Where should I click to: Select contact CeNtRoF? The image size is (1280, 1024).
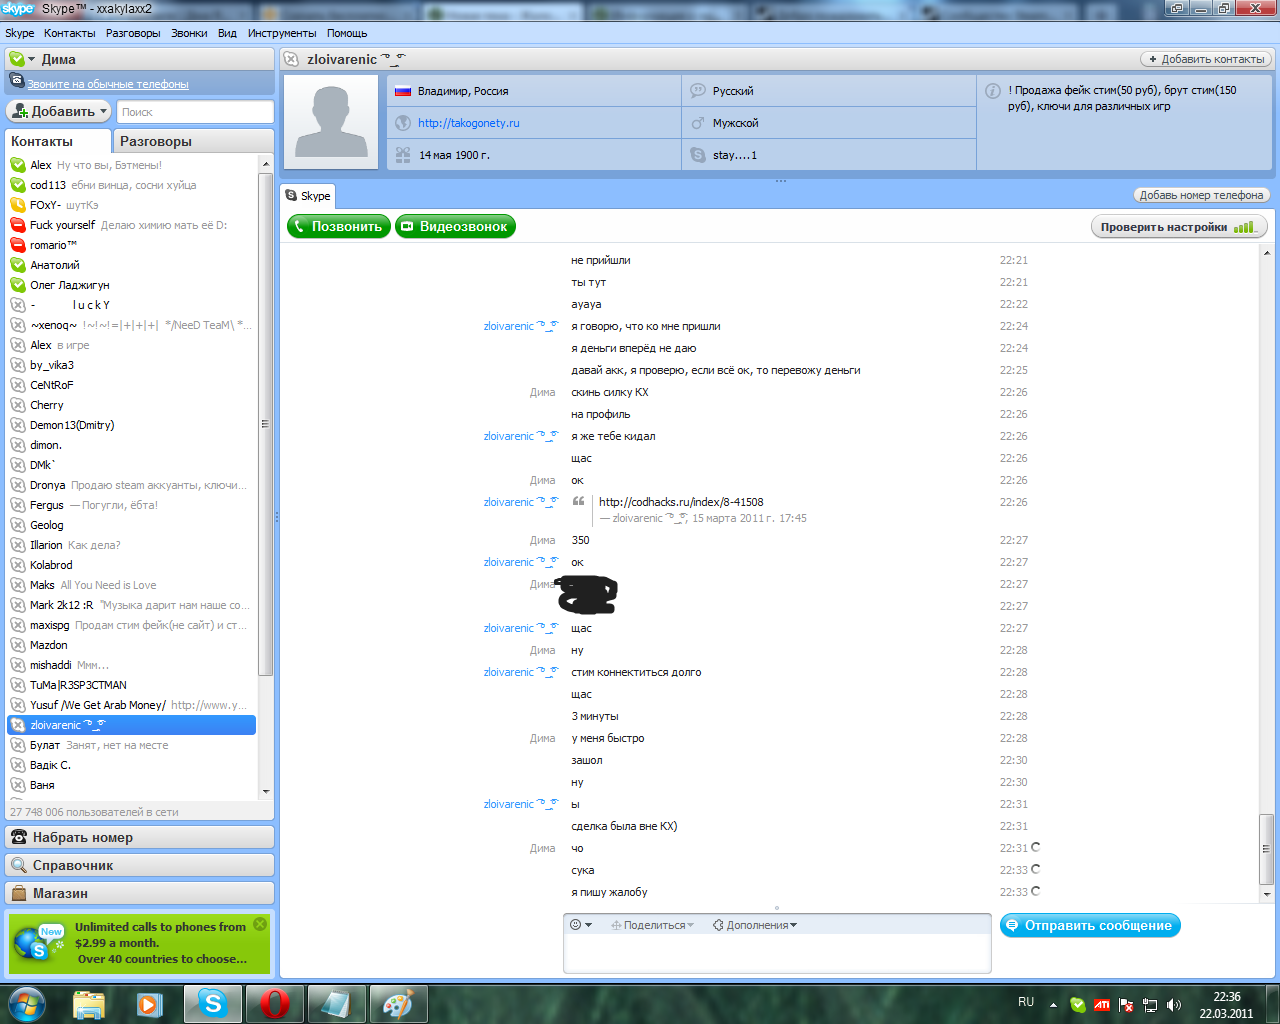tap(132, 385)
